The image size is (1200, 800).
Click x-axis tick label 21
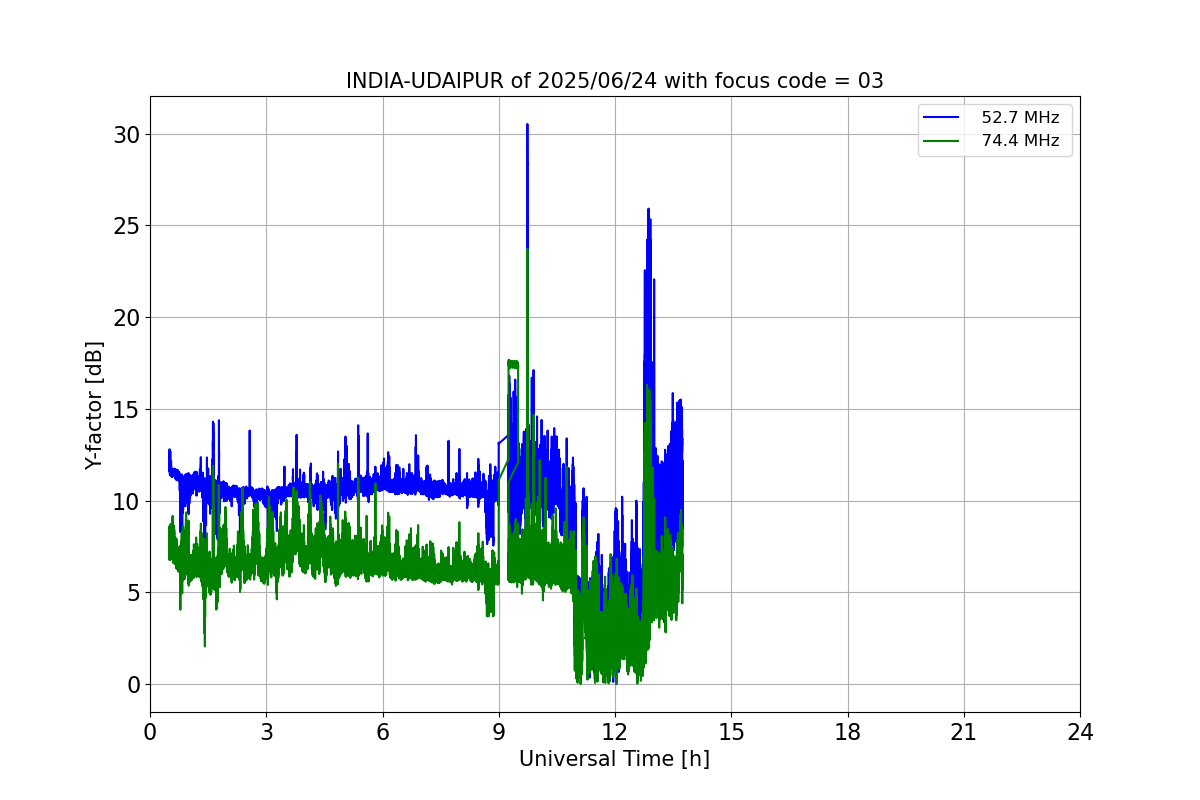click(x=964, y=732)
